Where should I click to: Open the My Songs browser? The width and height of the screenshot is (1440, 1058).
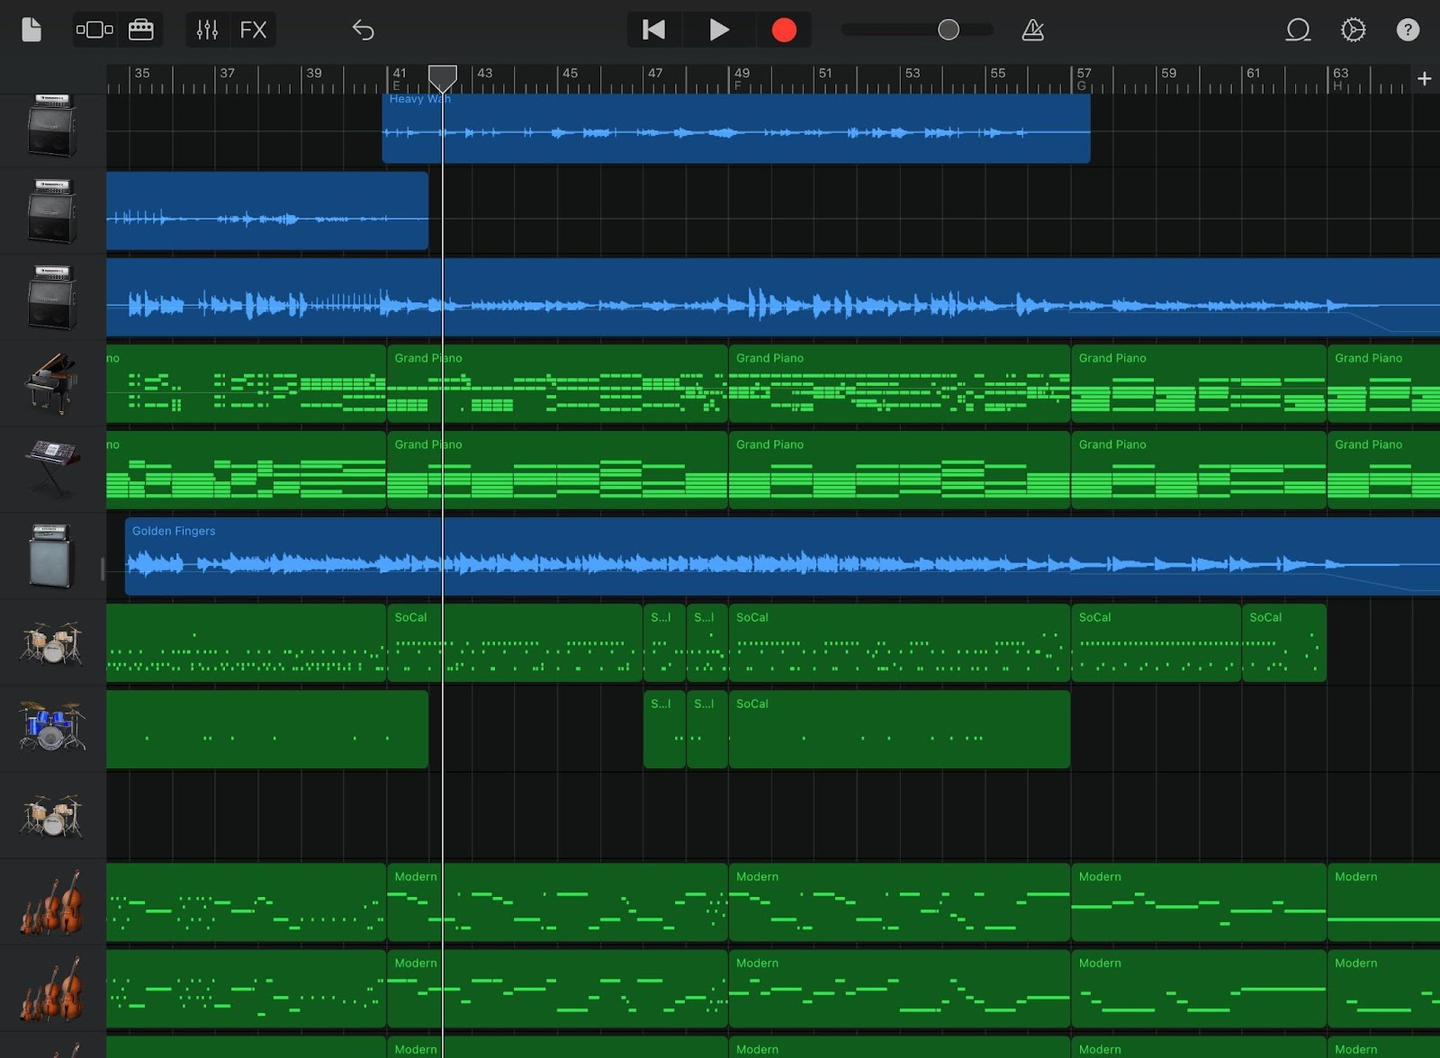pos(32,30)
